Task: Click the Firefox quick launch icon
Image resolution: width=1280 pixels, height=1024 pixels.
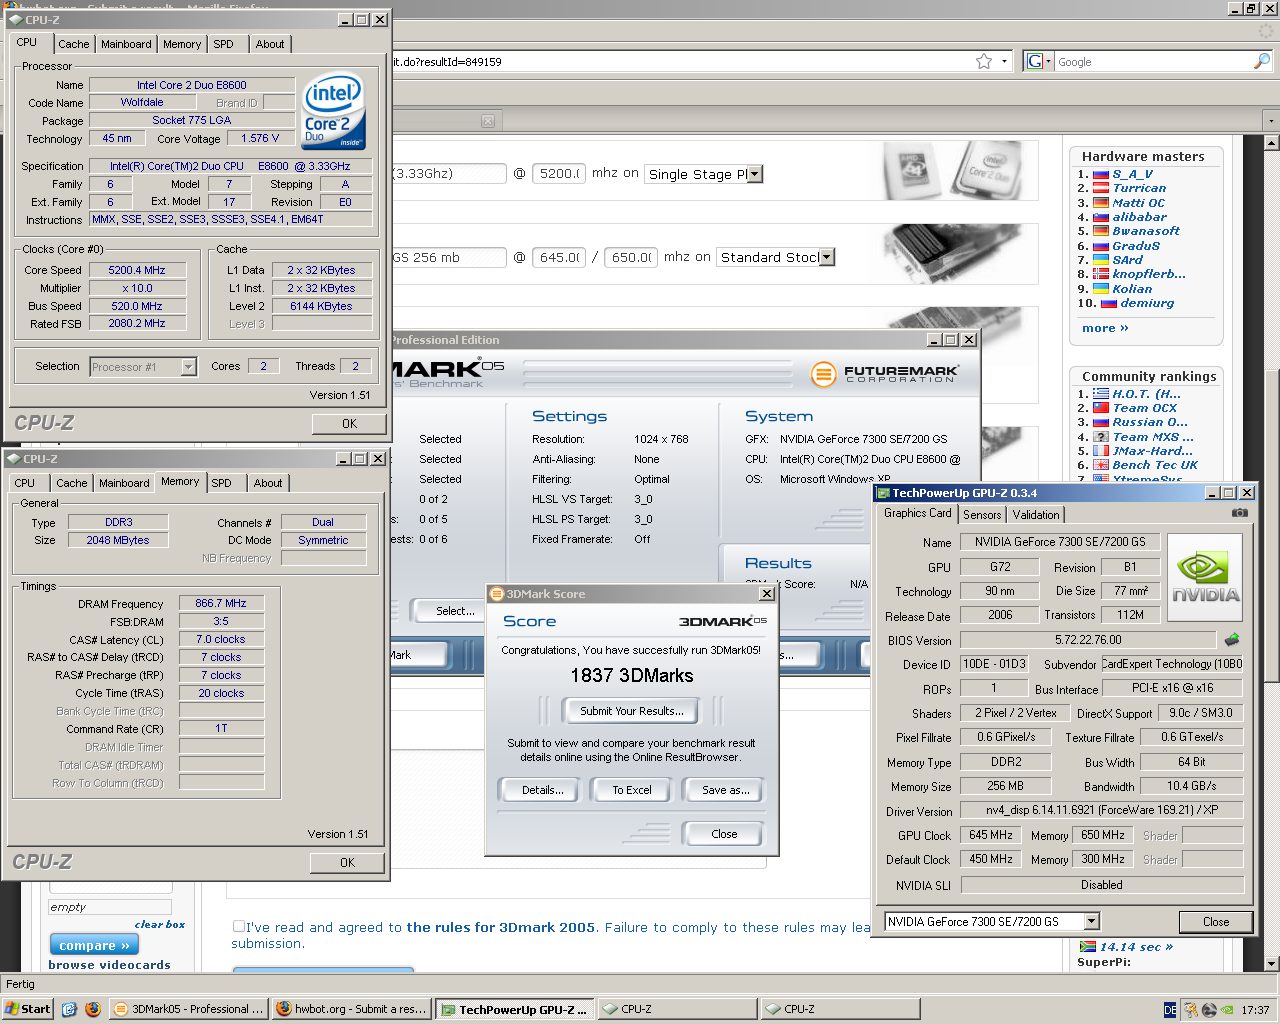Action: 93,1009
